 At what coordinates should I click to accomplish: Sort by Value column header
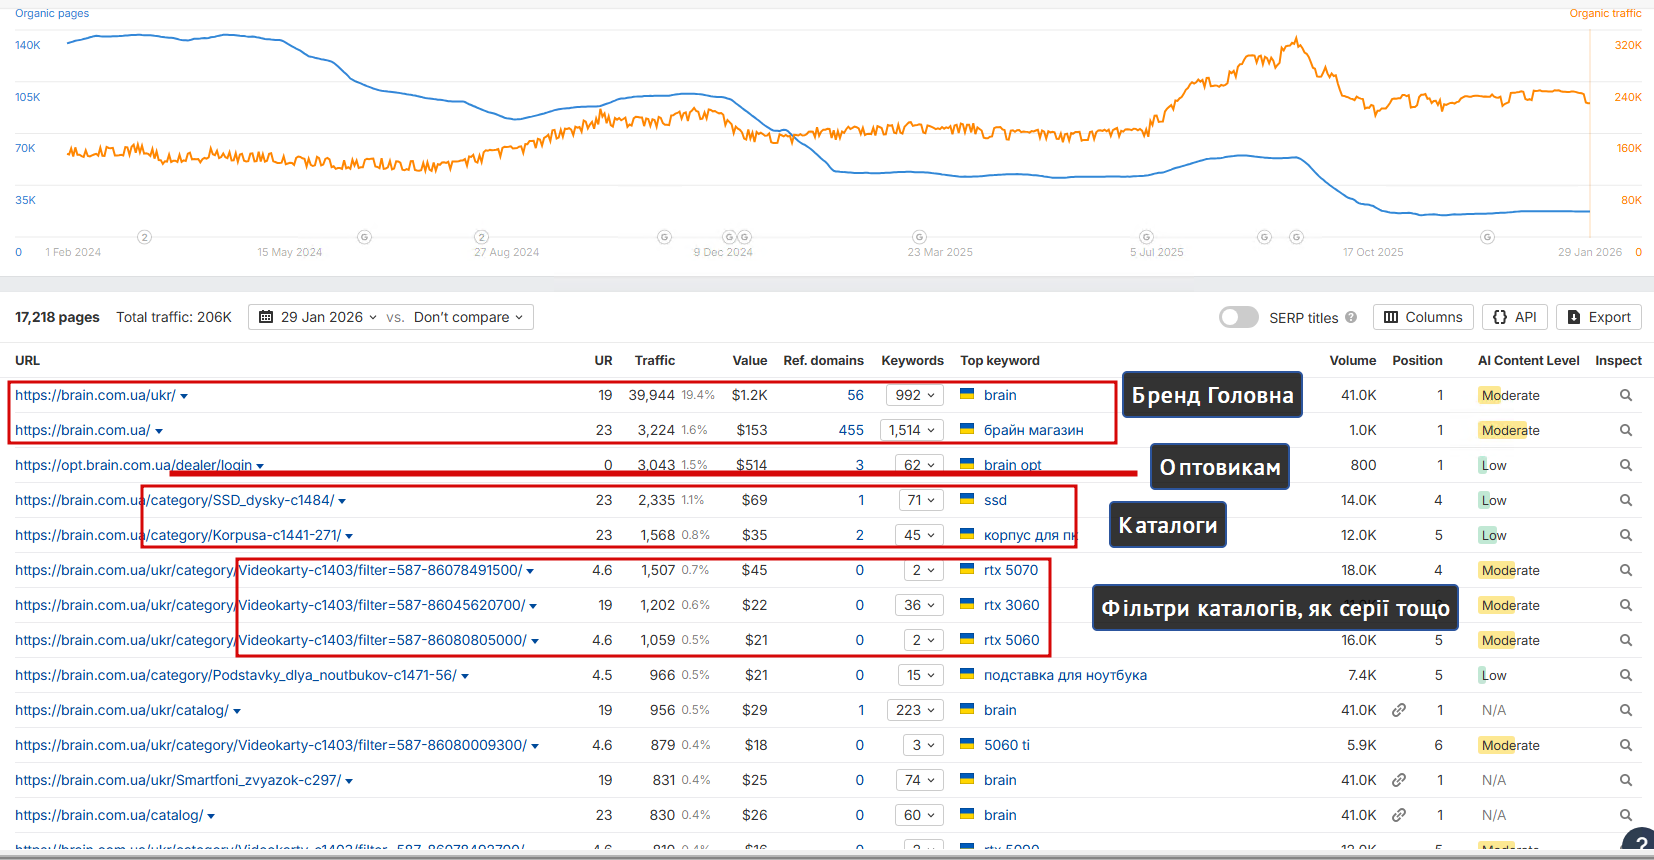pyautogui.click(x=749, y=360)
